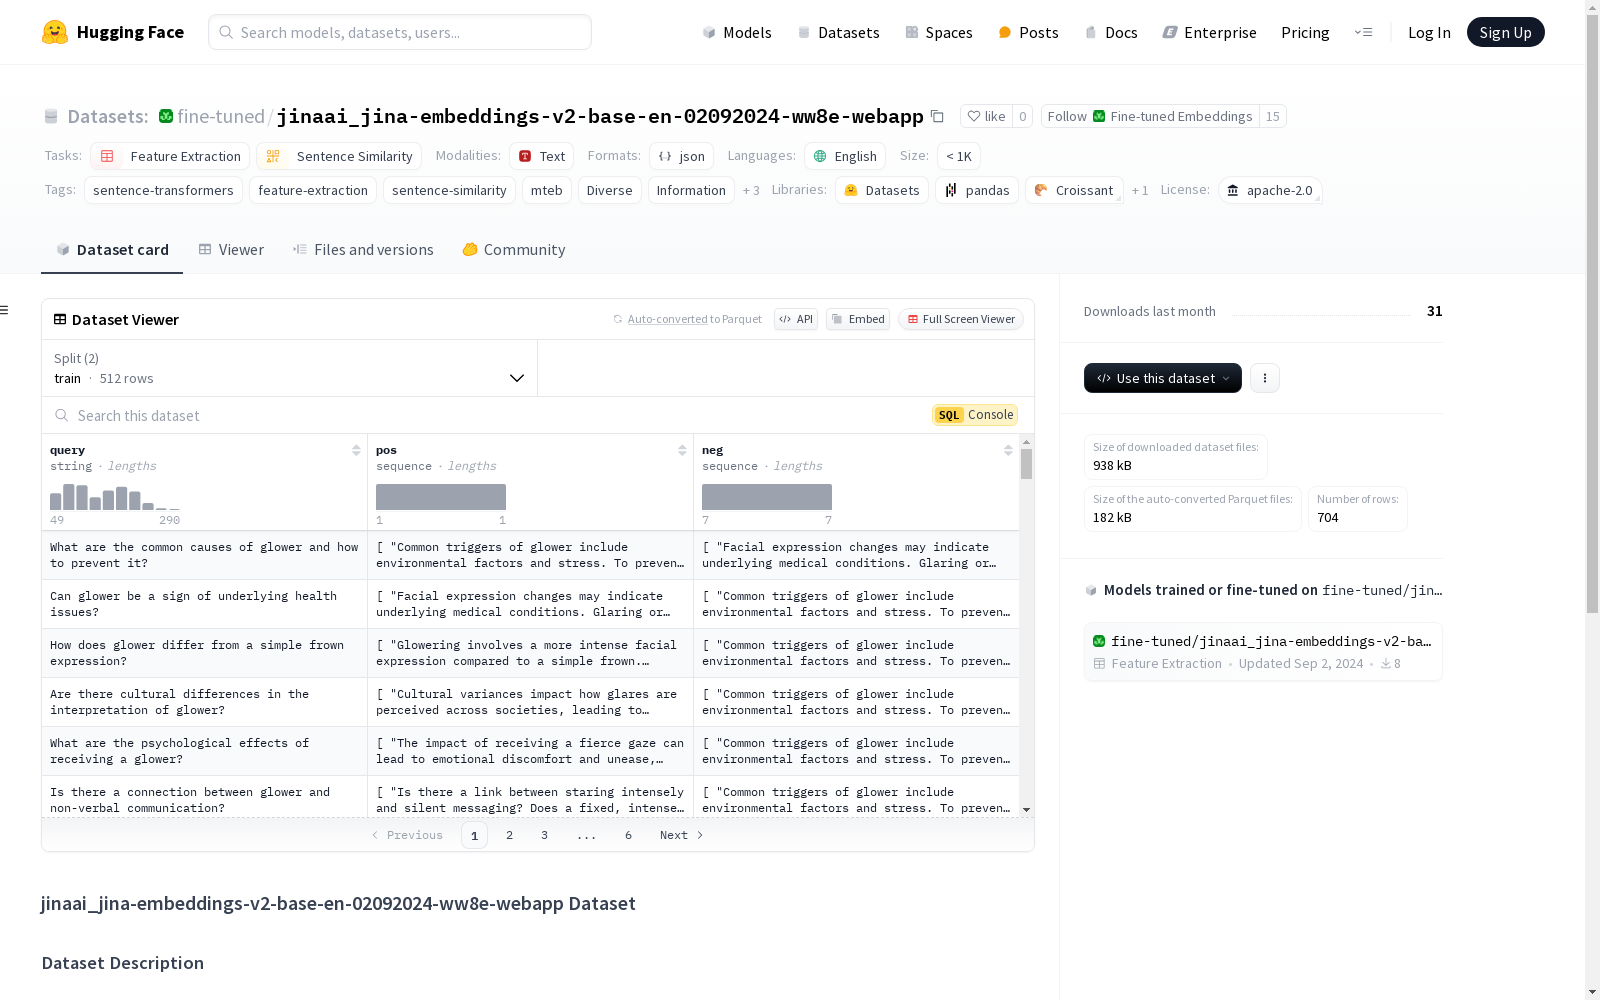Expand the +1 more libraries
Image resolution: width=1600 pixels, height=1000 pixels.
(1140, 190)
